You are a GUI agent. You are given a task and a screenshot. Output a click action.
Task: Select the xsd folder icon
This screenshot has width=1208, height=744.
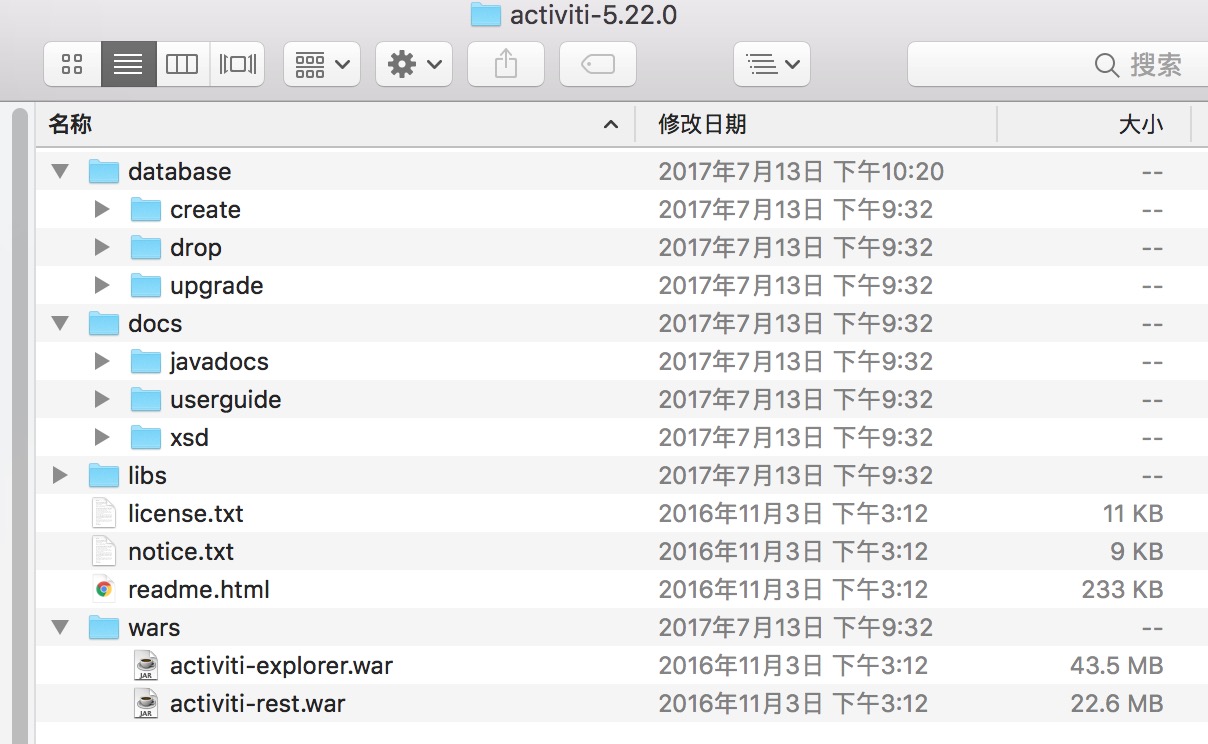(x=146, y=438)
